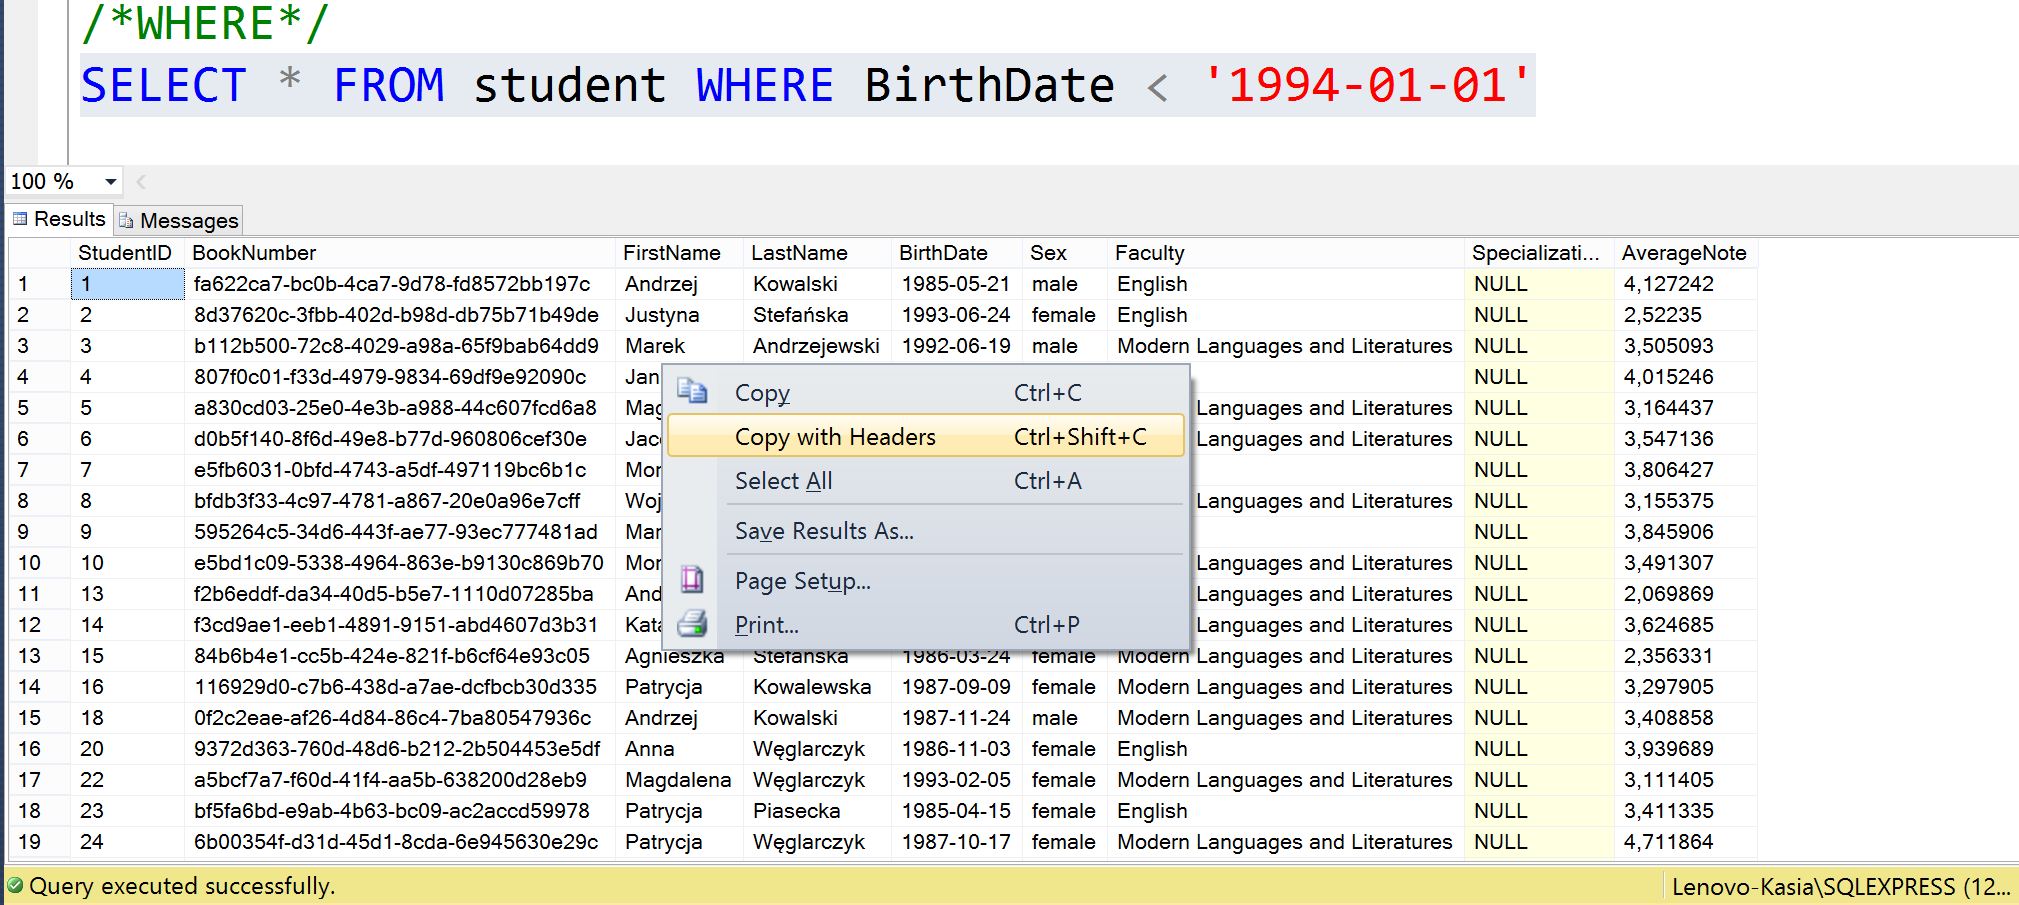Click LastName cell Andrzejewski
Viewport: 2019px width, 905px height.
pos(816,346)
